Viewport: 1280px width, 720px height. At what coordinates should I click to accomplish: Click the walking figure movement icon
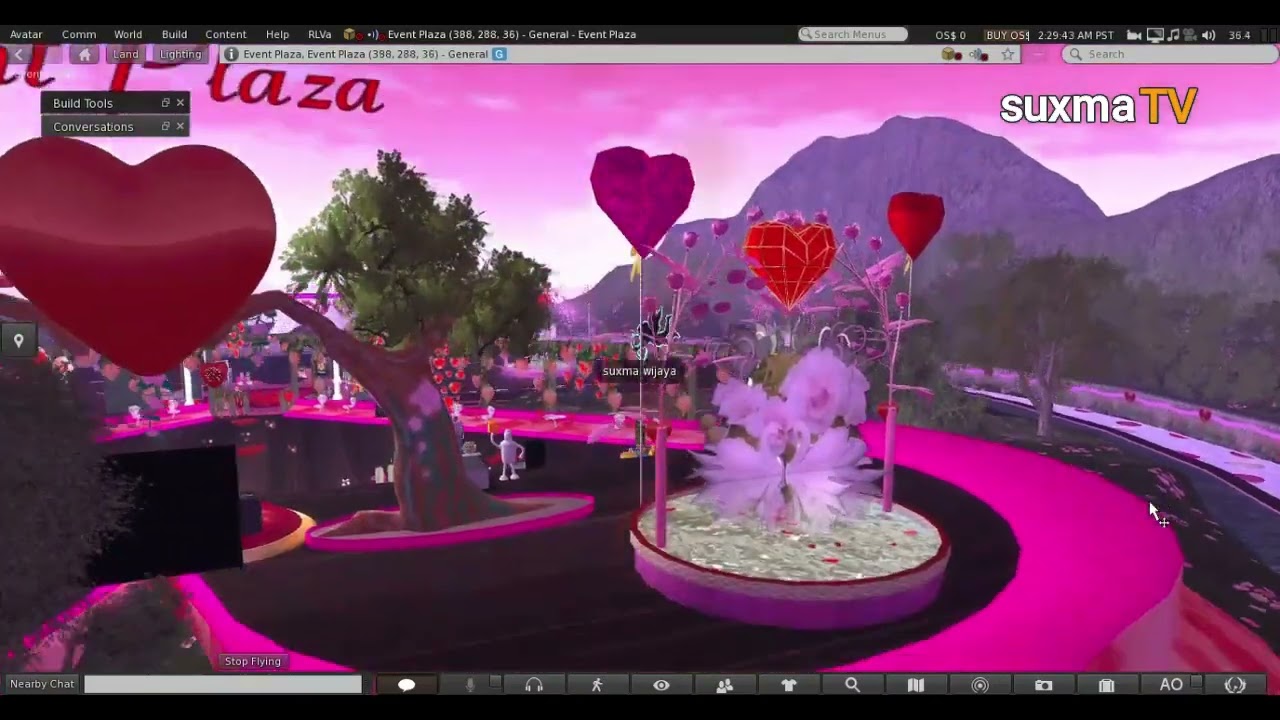[x=597, y=685]
